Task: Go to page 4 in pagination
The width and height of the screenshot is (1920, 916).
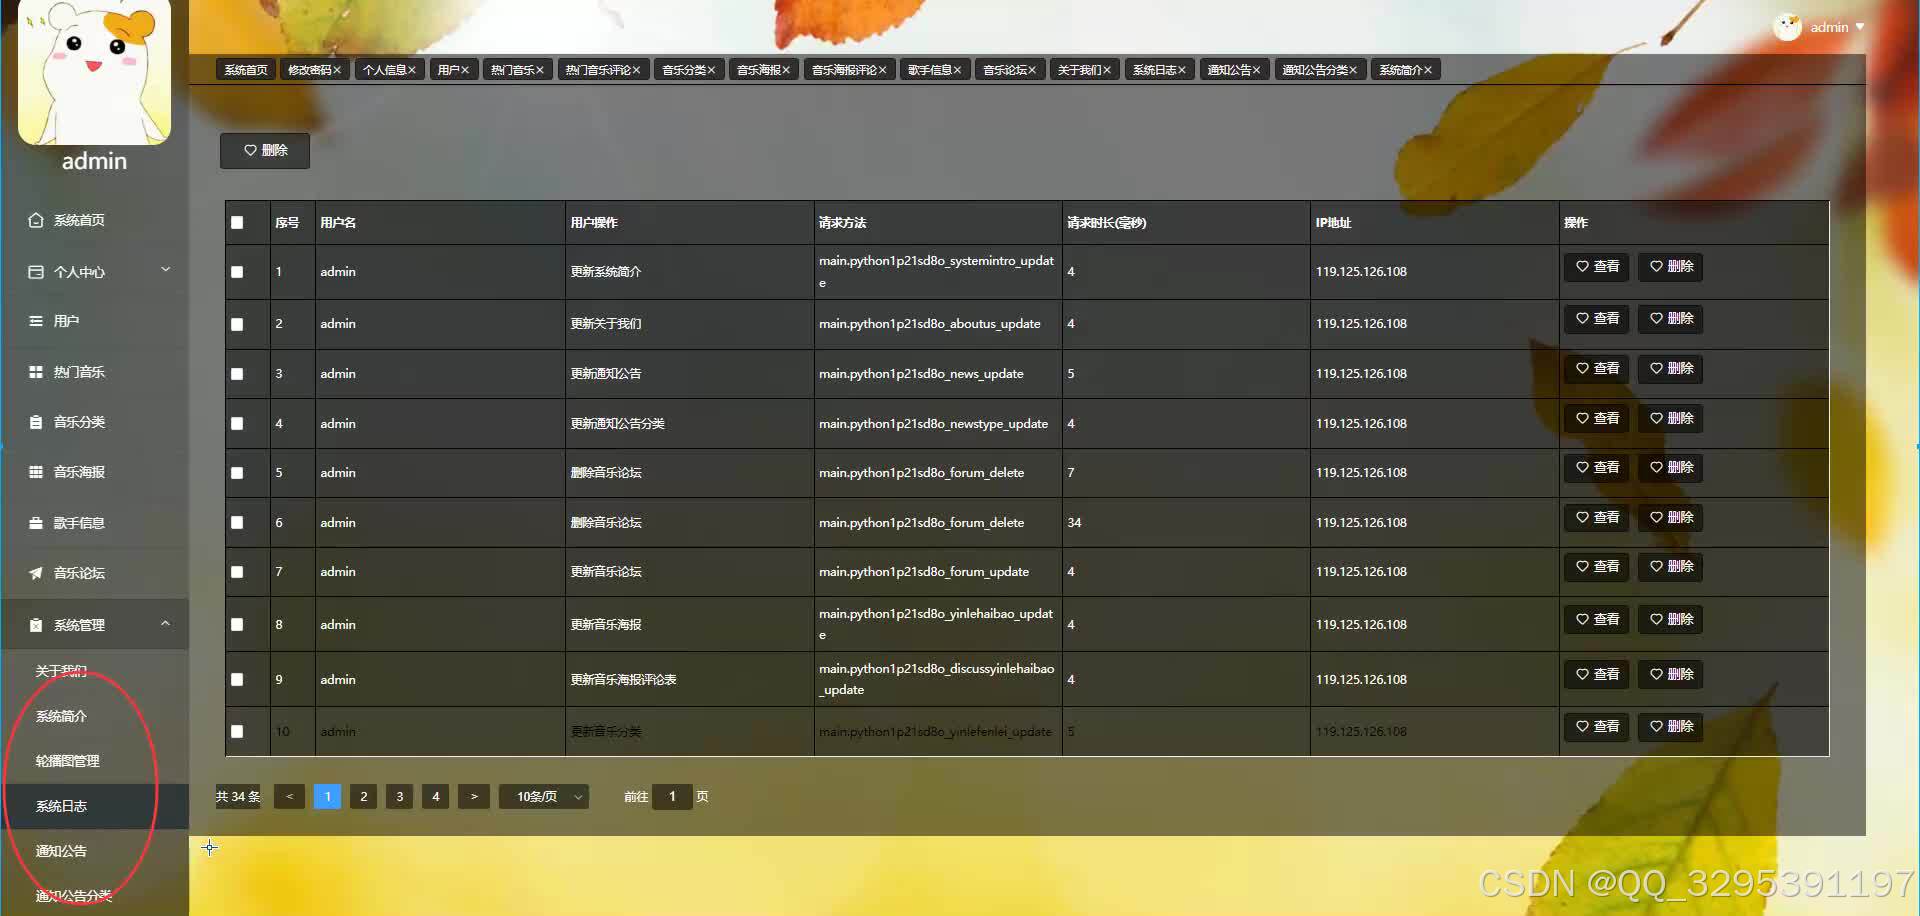Action: [436, 797]
